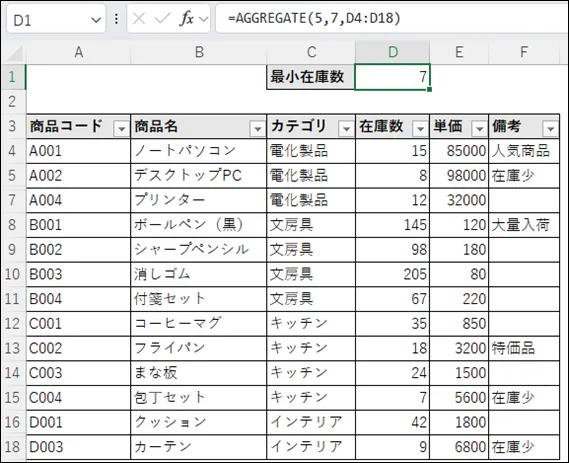Viewport: 569px width, 463px height.
Task: Click unit price 6800 cell
Action: coord(459,447)
